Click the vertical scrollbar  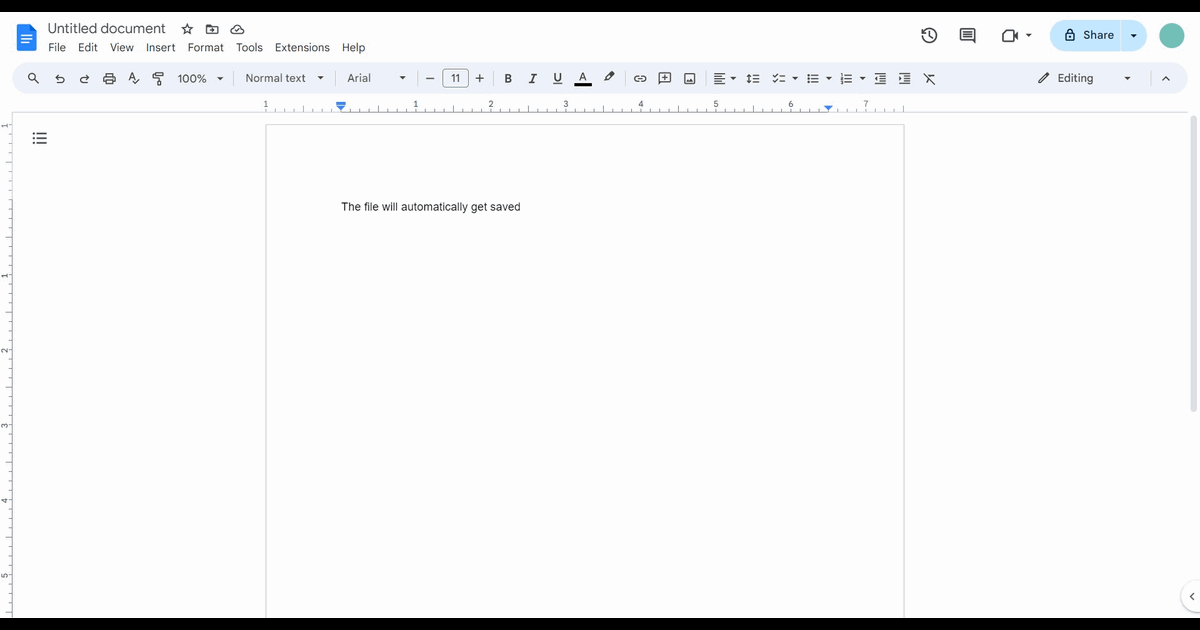(x=1193, y=263)
